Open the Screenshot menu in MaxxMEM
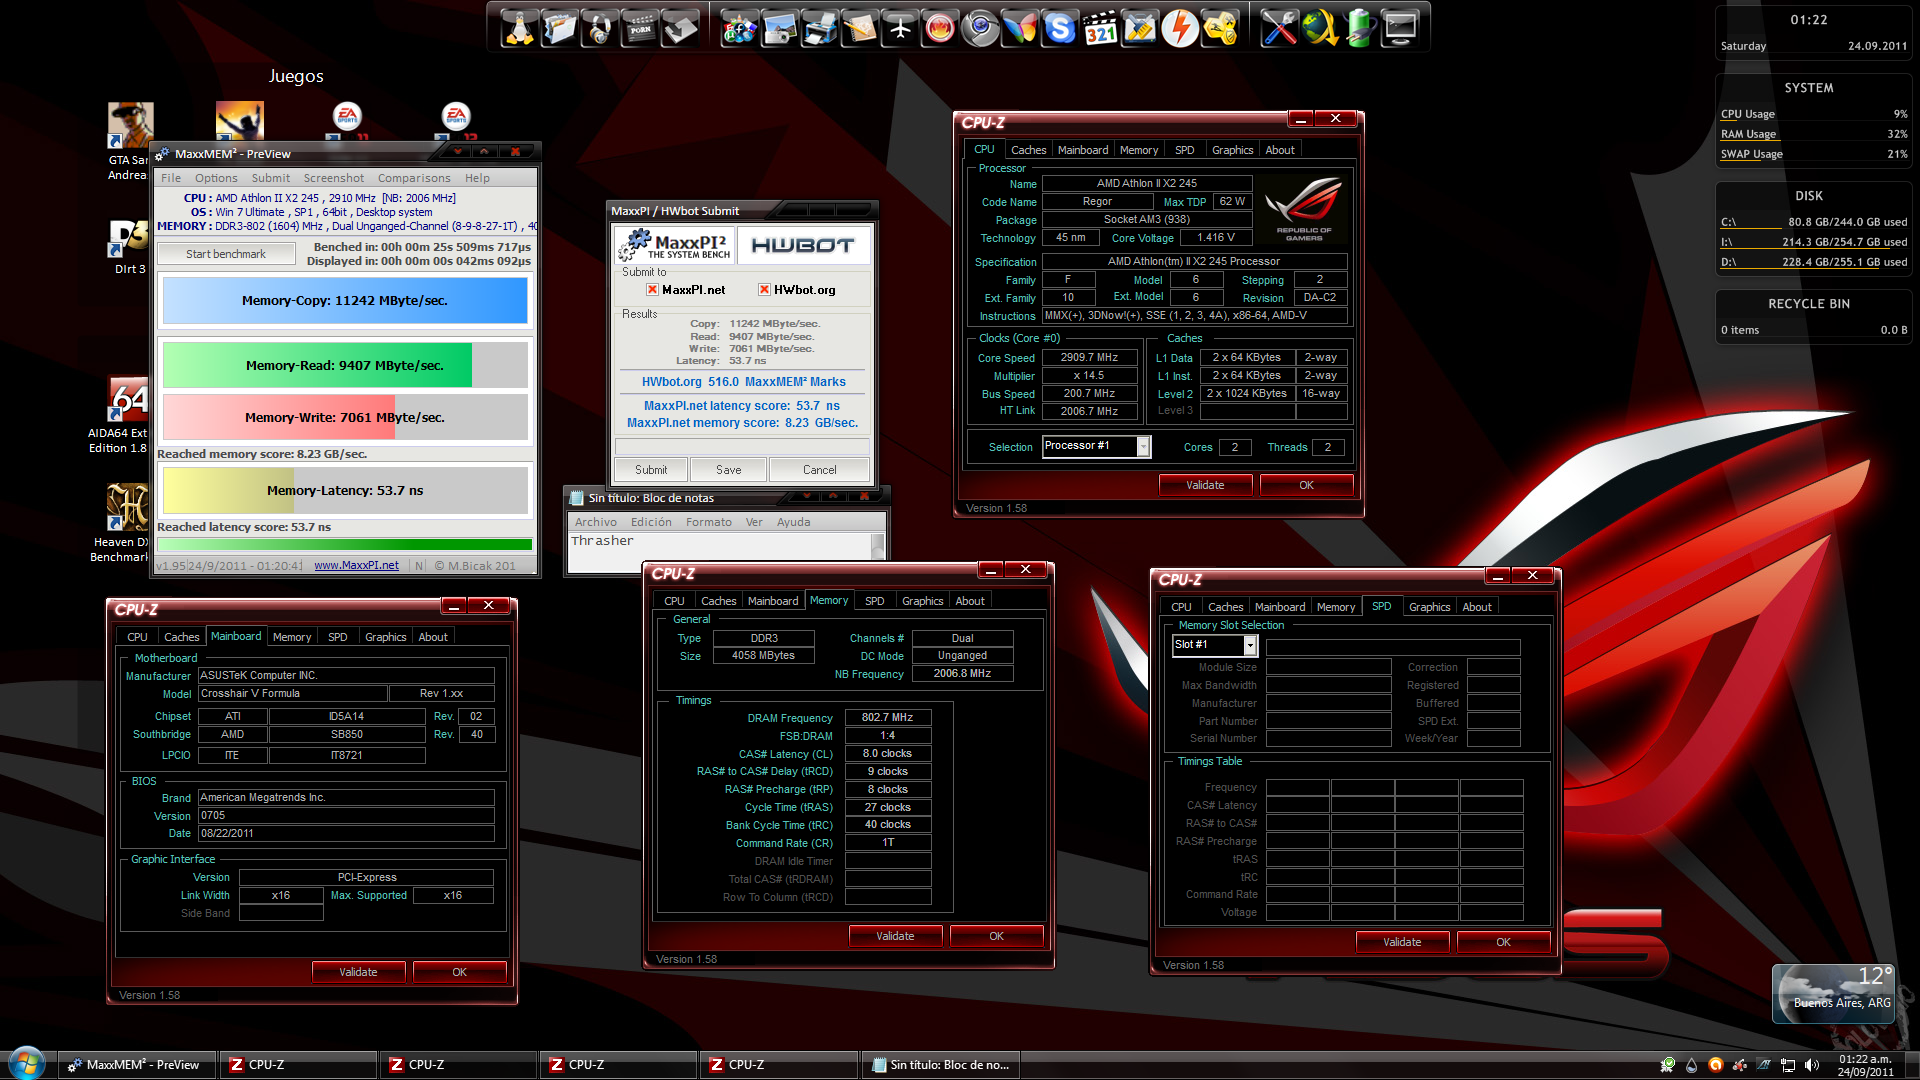Screen dimensions: 1920x1080 click(334, 178)
